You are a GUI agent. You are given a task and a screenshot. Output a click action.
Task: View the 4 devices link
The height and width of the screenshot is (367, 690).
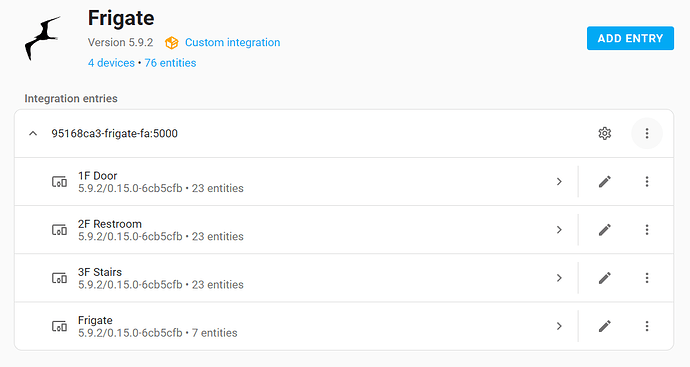coord(111,63)
